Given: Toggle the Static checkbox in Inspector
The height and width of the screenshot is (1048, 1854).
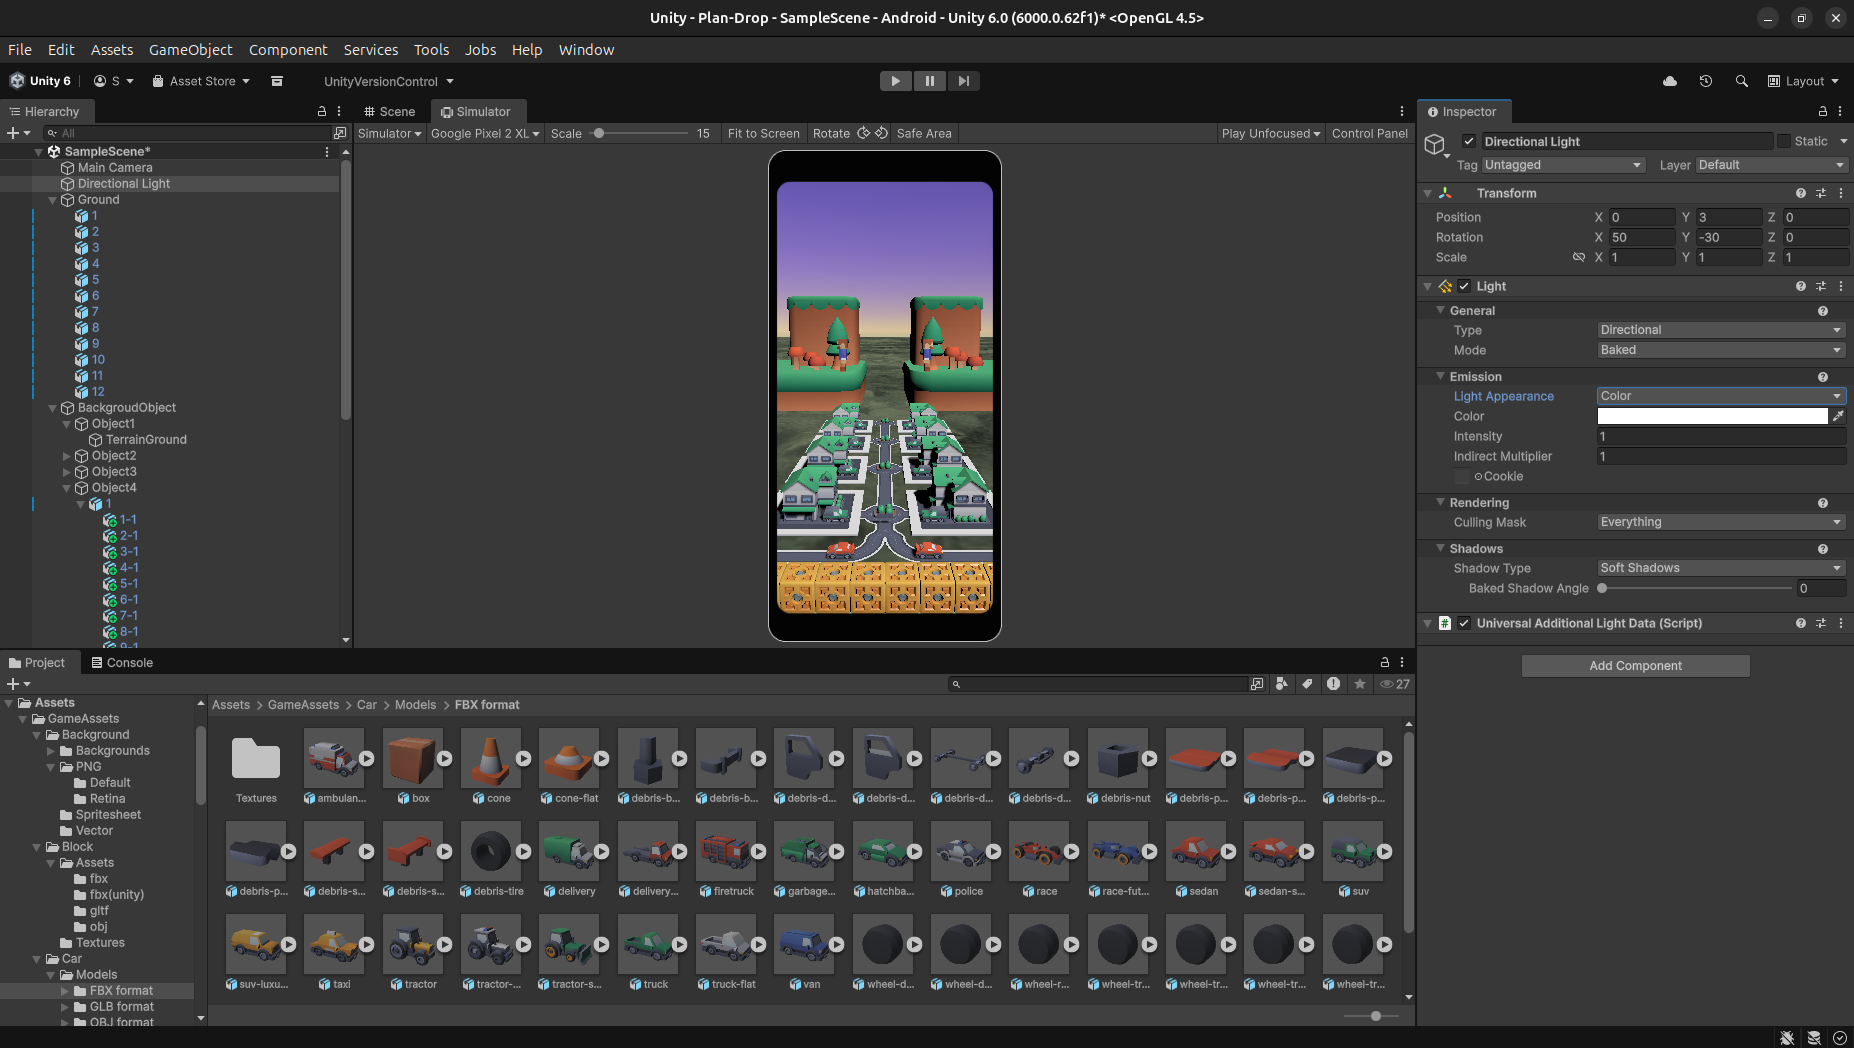Looking at the screenshot, I should (x=1783, y=141).
